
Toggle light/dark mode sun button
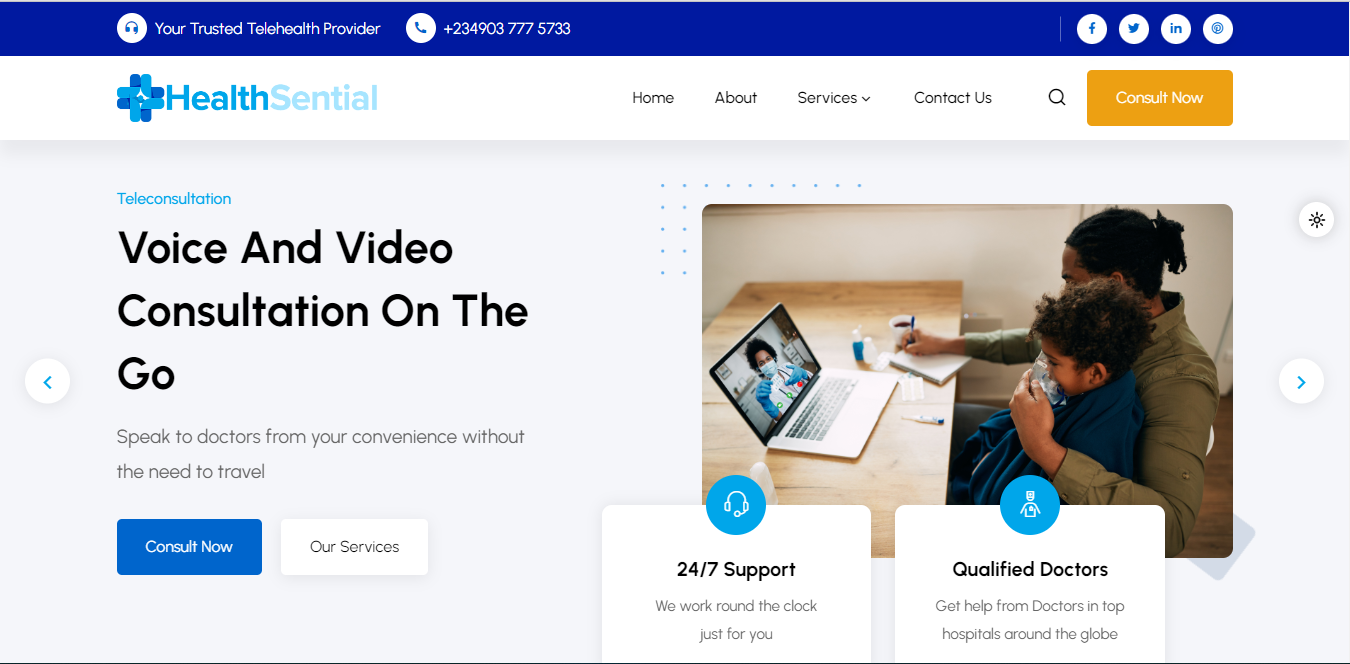click(1316, 220)
